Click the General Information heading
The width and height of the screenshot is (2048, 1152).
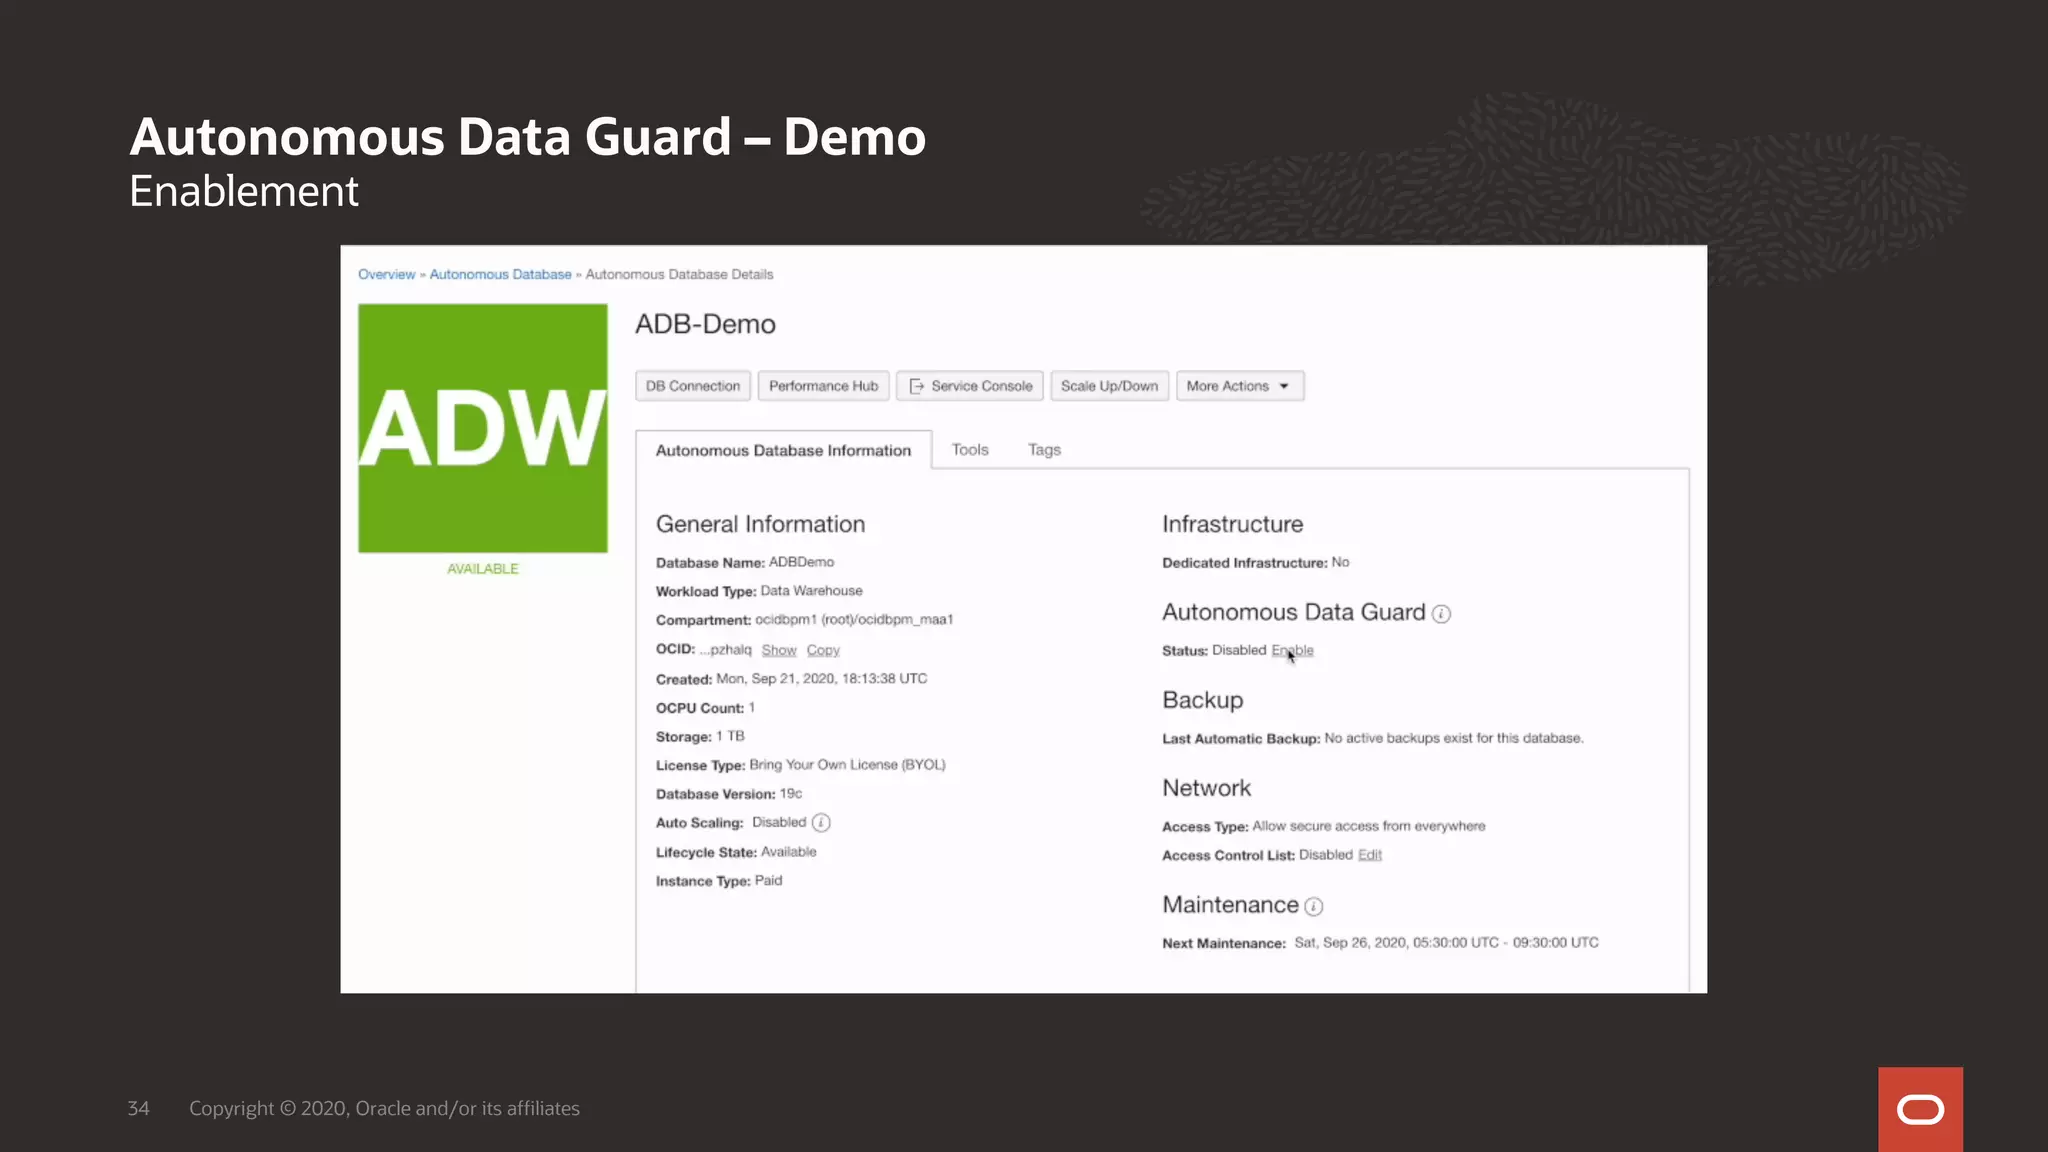[x=761, y=524]
